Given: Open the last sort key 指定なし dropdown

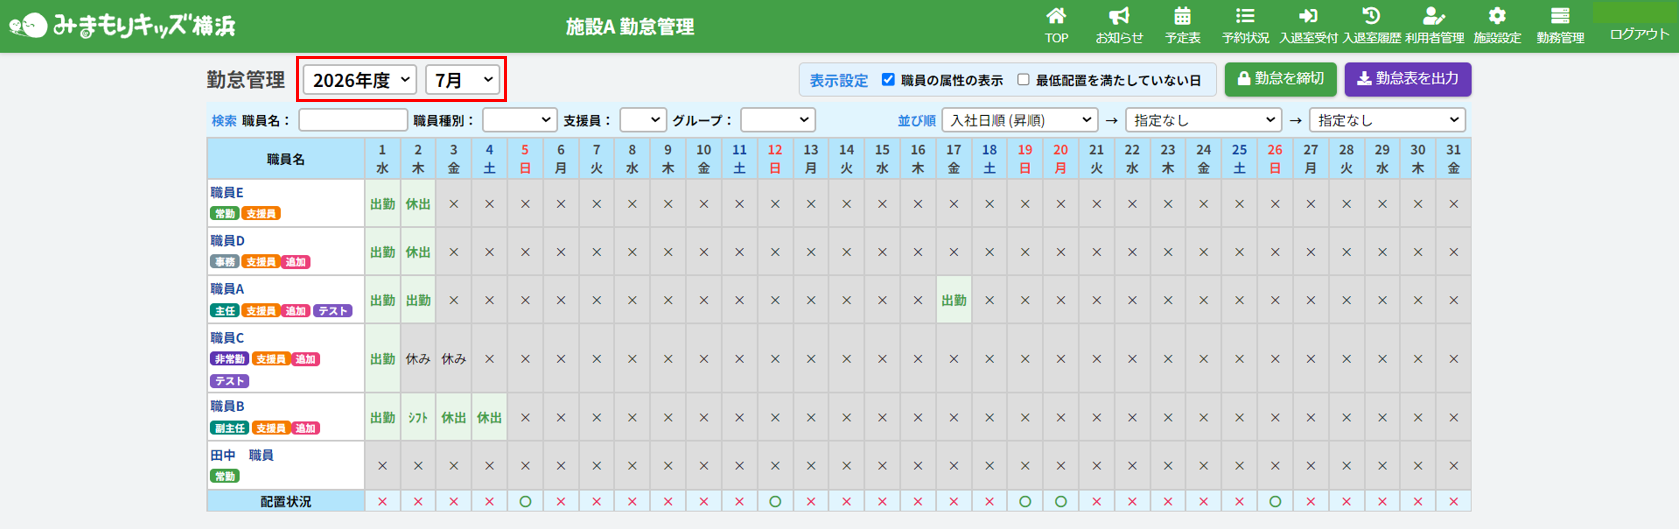Looking at the screenshot, I should click(x=1387, y=120).
